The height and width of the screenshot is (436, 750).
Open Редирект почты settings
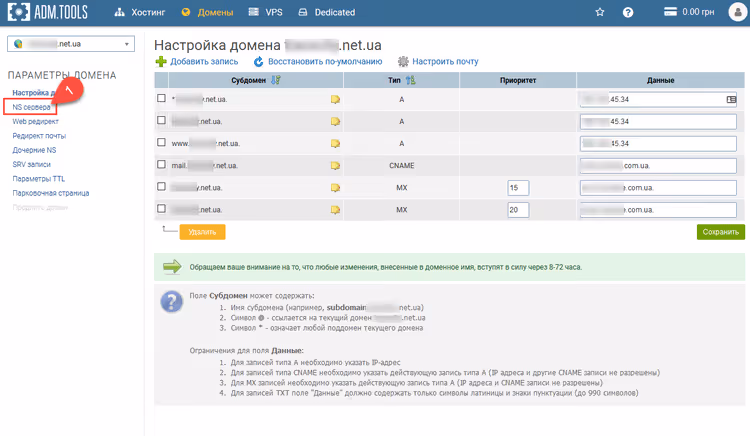(x=39, y=136)
